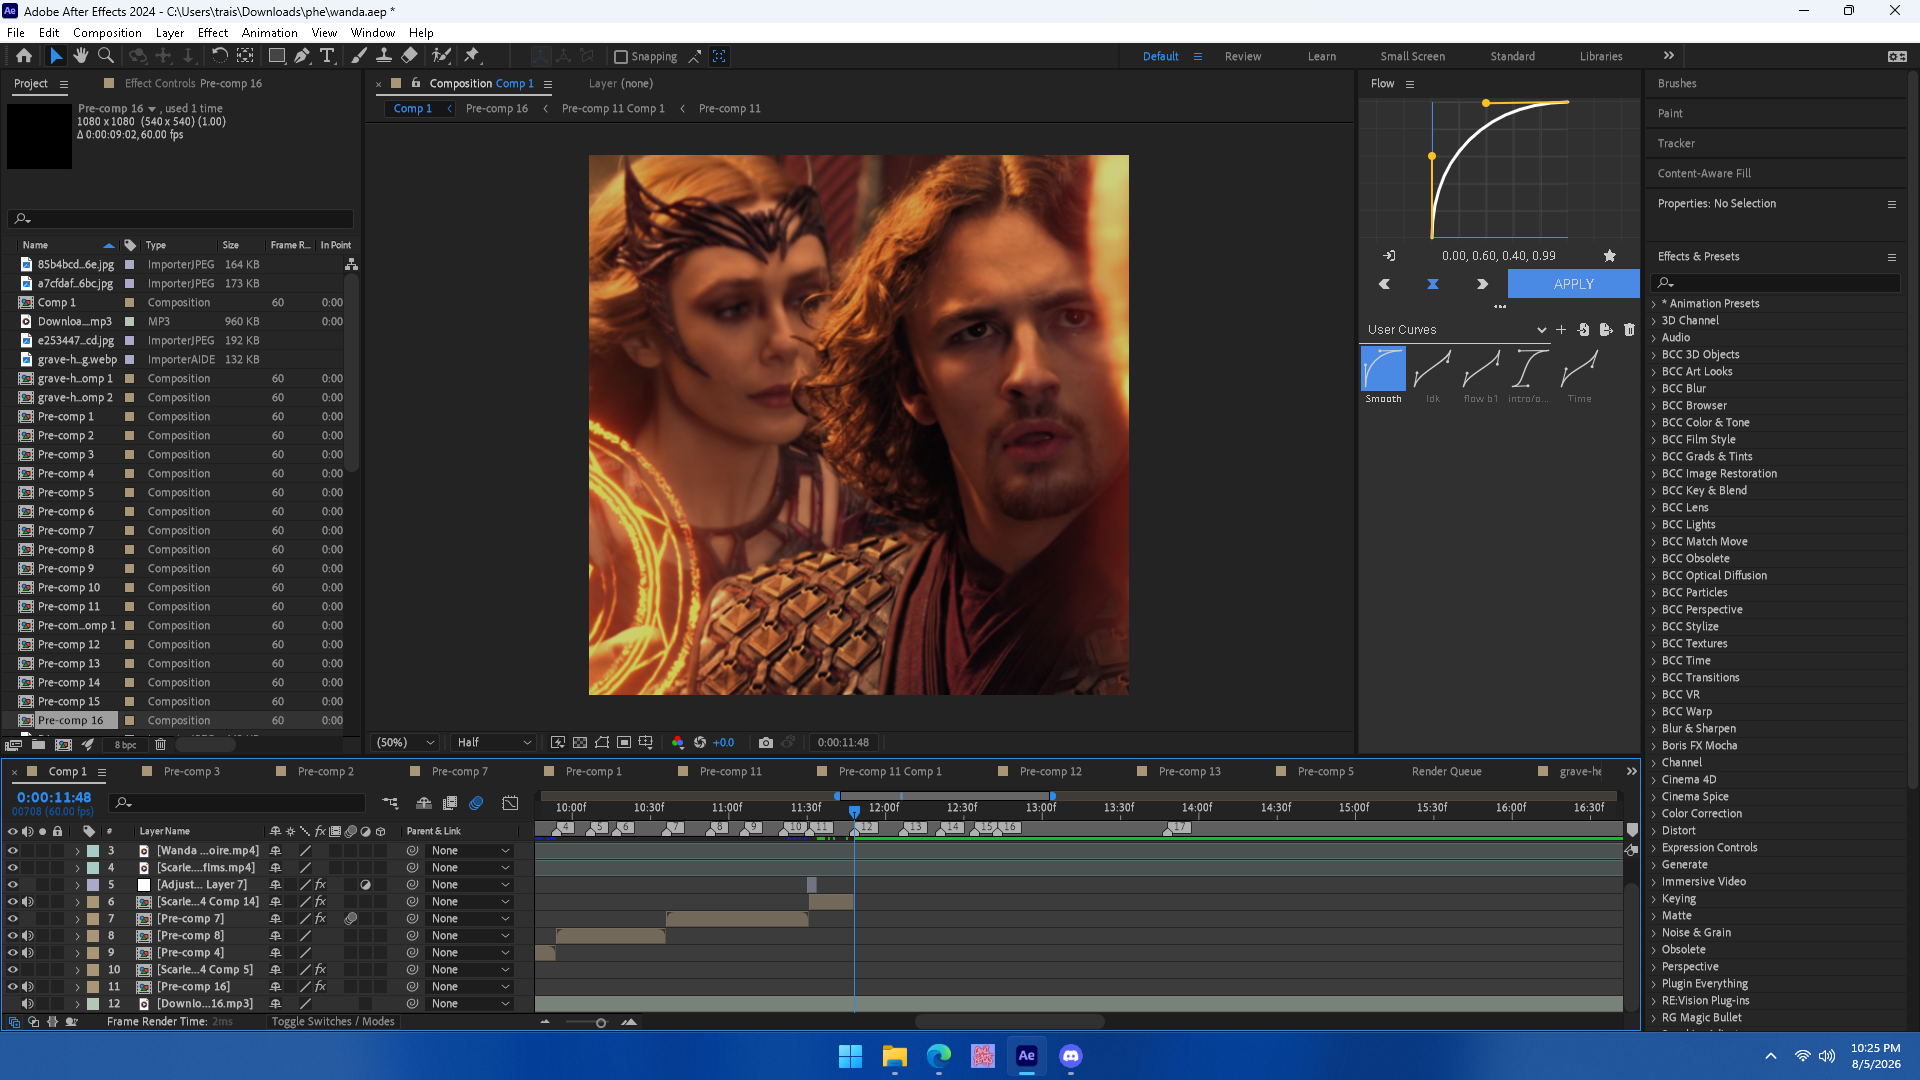Screen dimensions: 1920x1080
Task: Take a snapshot with the camera icon
Action: point(766,742)
